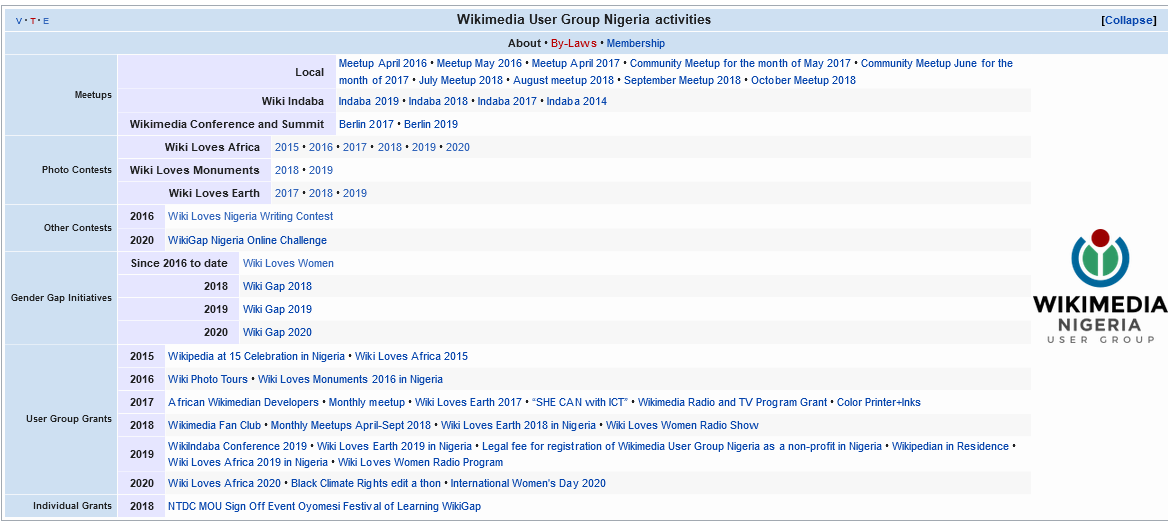
Task: Open the Meetup April 2017 link
Action: (x=576, y=63)
